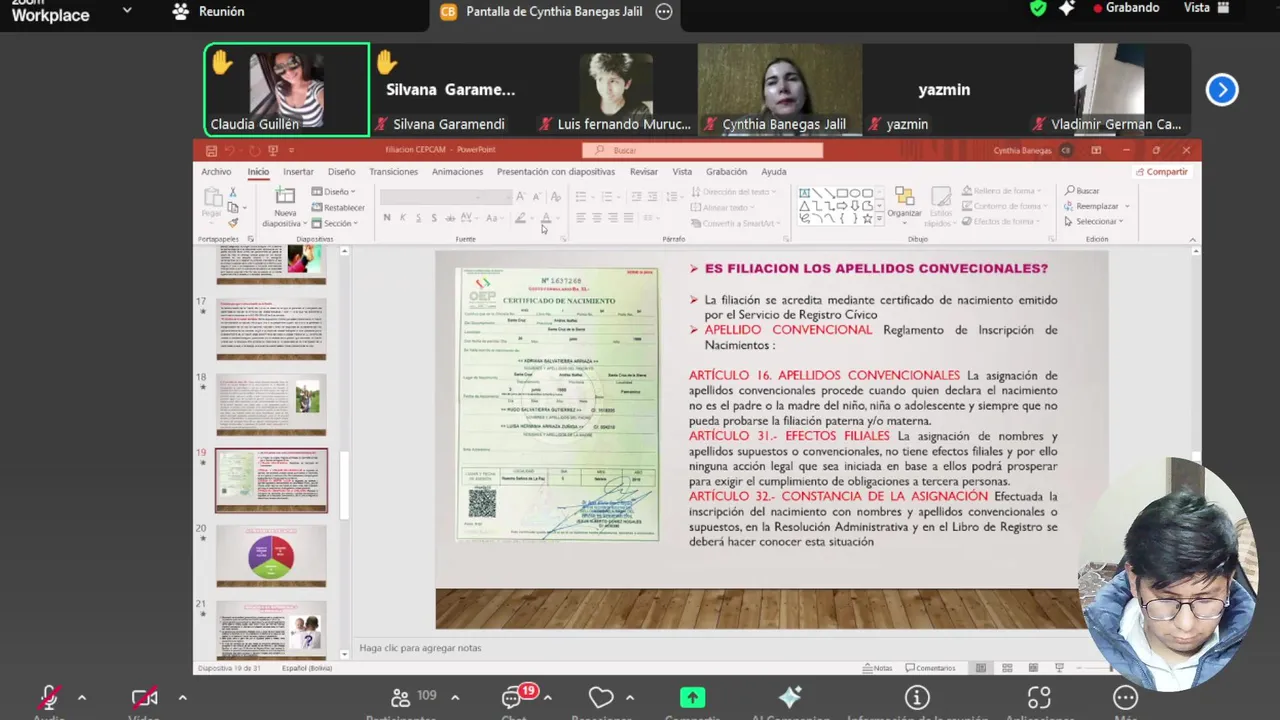Click the PowerPoint Compartir button
Image resolution: width=1280 pixels, height=720 pixels.
pyautogui.click(x=1162, y=171)
